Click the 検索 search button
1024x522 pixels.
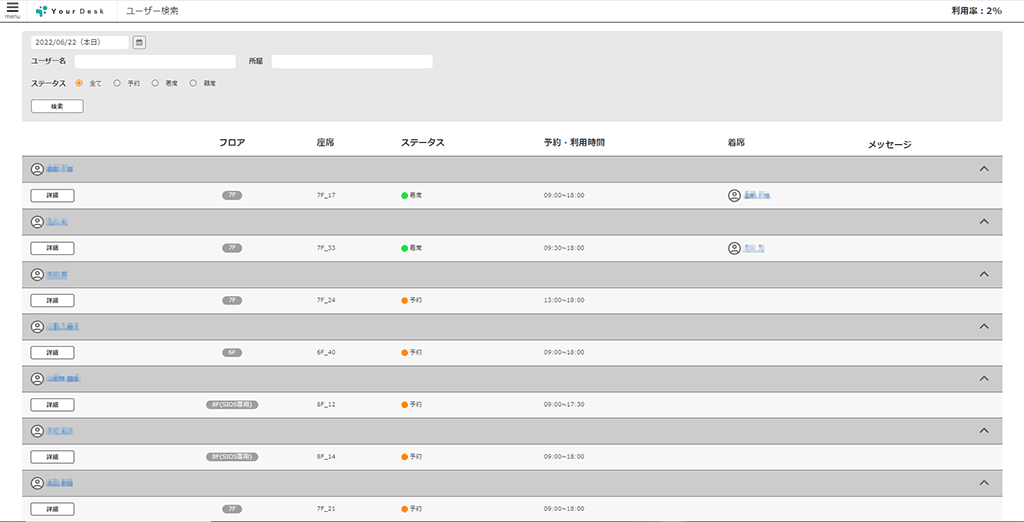pyautogui.click(x=57, y=106)
